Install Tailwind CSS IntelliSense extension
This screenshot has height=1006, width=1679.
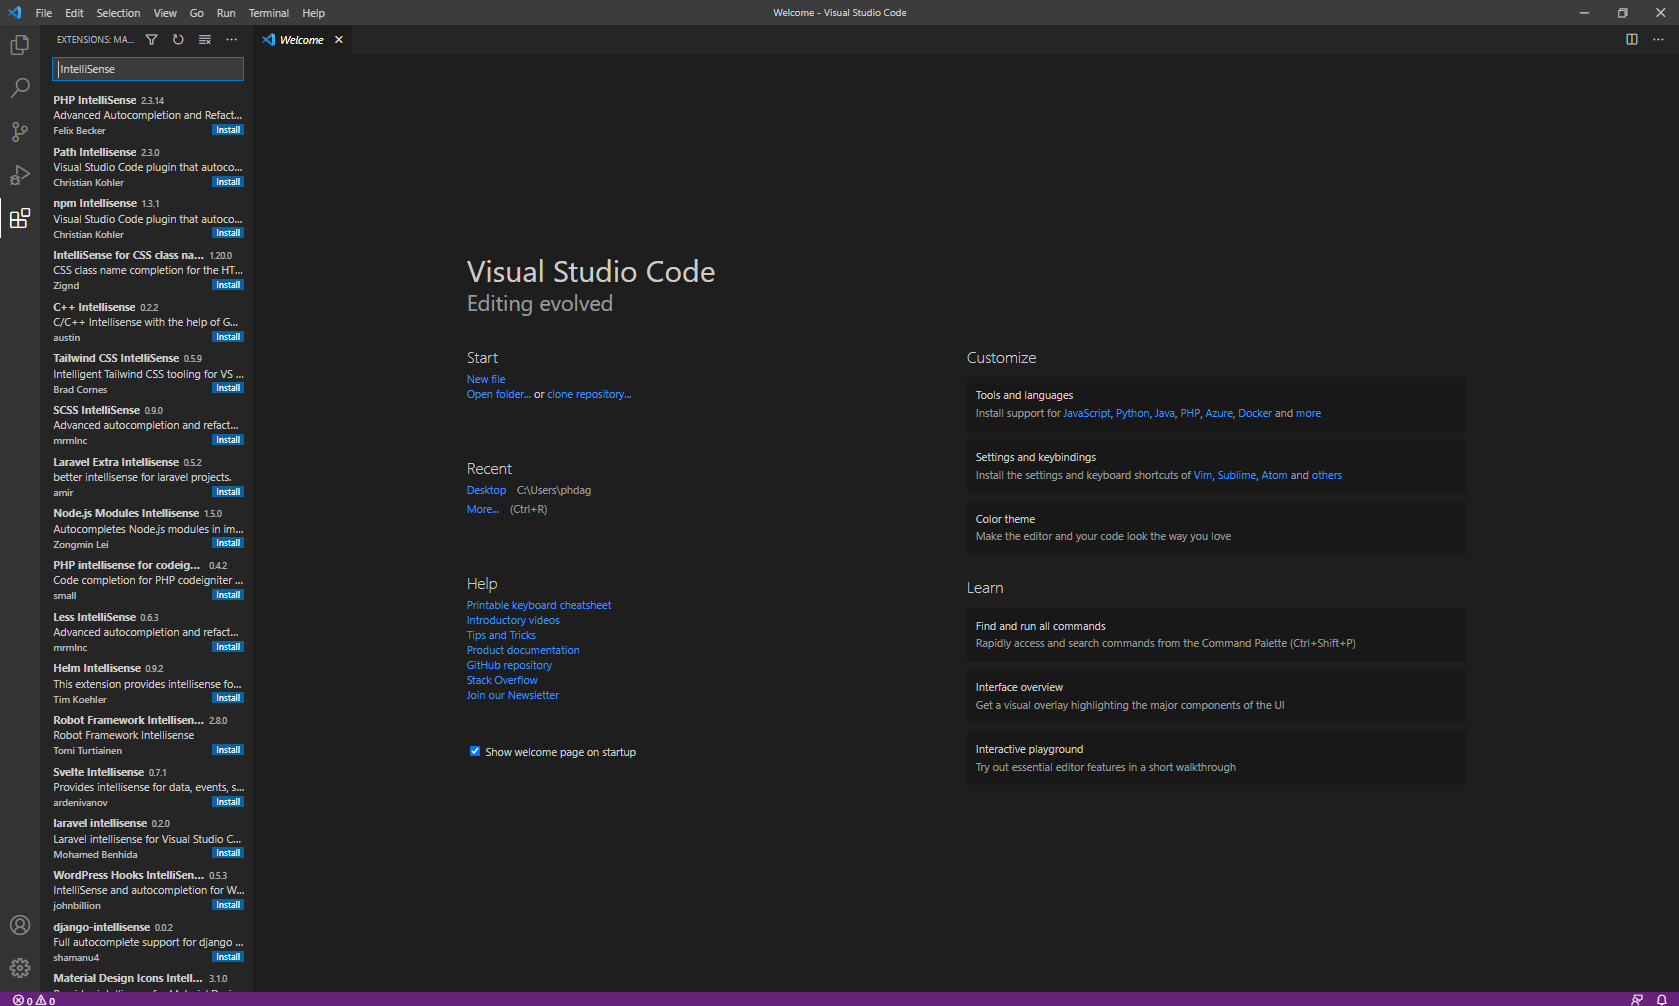point(228,388)
